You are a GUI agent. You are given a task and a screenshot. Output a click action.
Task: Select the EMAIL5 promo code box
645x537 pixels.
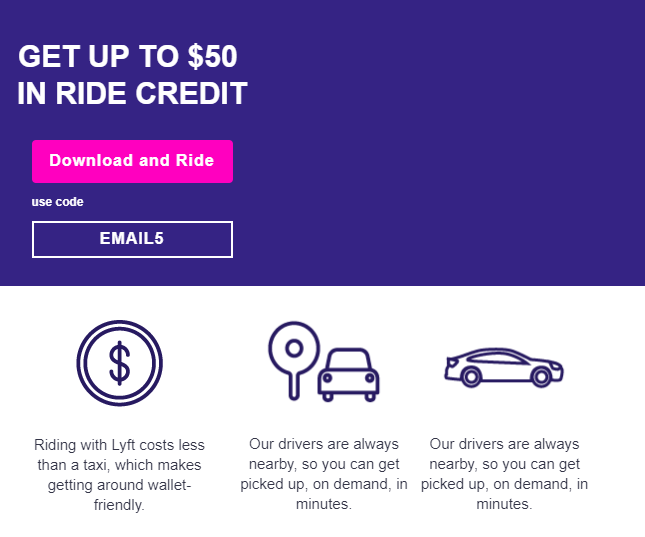click(132, 239)
